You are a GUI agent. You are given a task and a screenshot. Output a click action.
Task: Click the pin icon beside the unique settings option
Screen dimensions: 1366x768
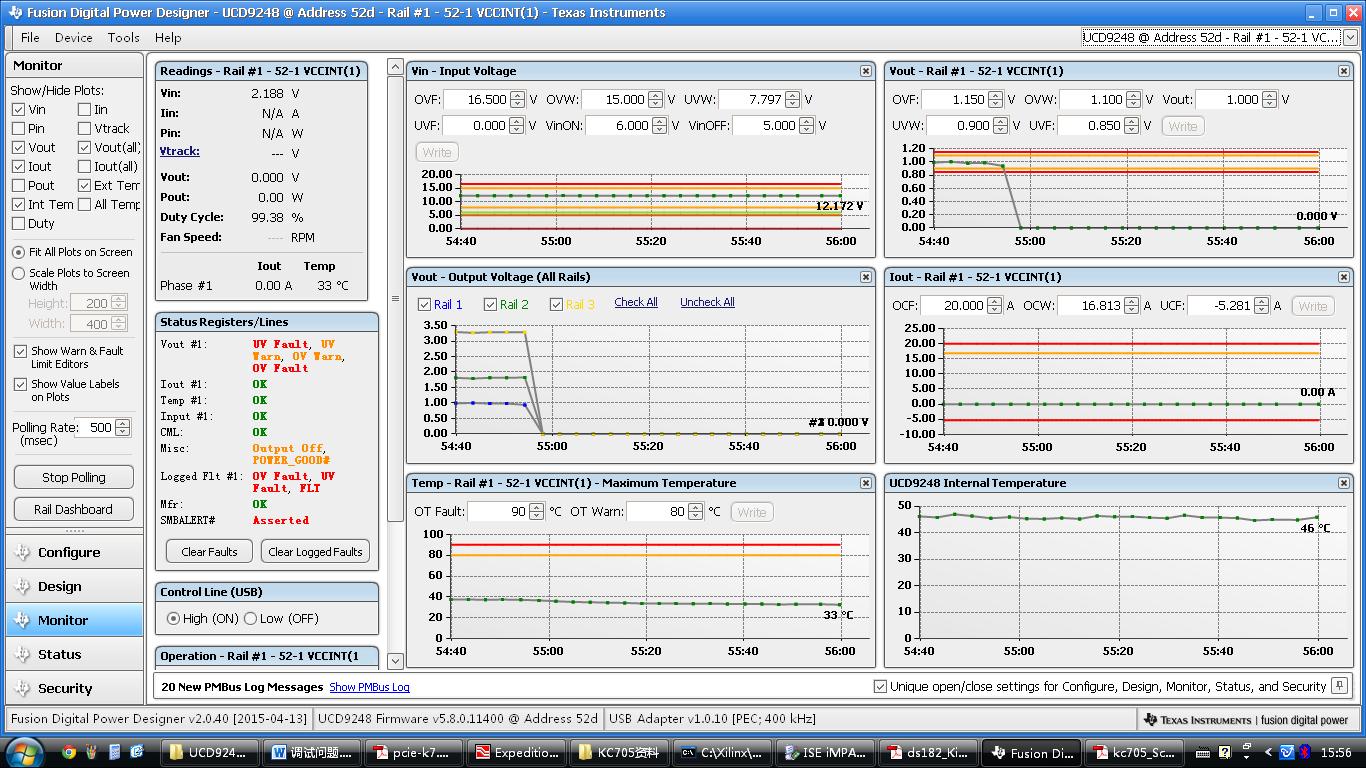pos(1340,686)
